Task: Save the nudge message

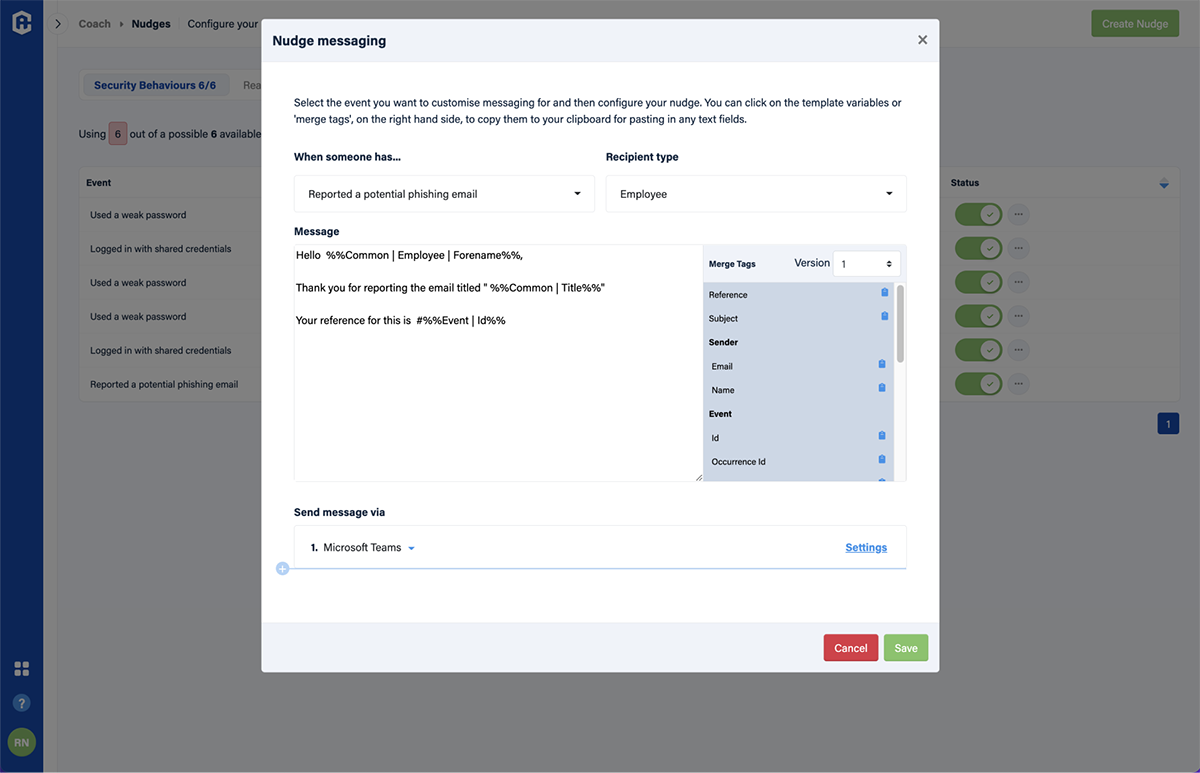Action: (906, 648)
